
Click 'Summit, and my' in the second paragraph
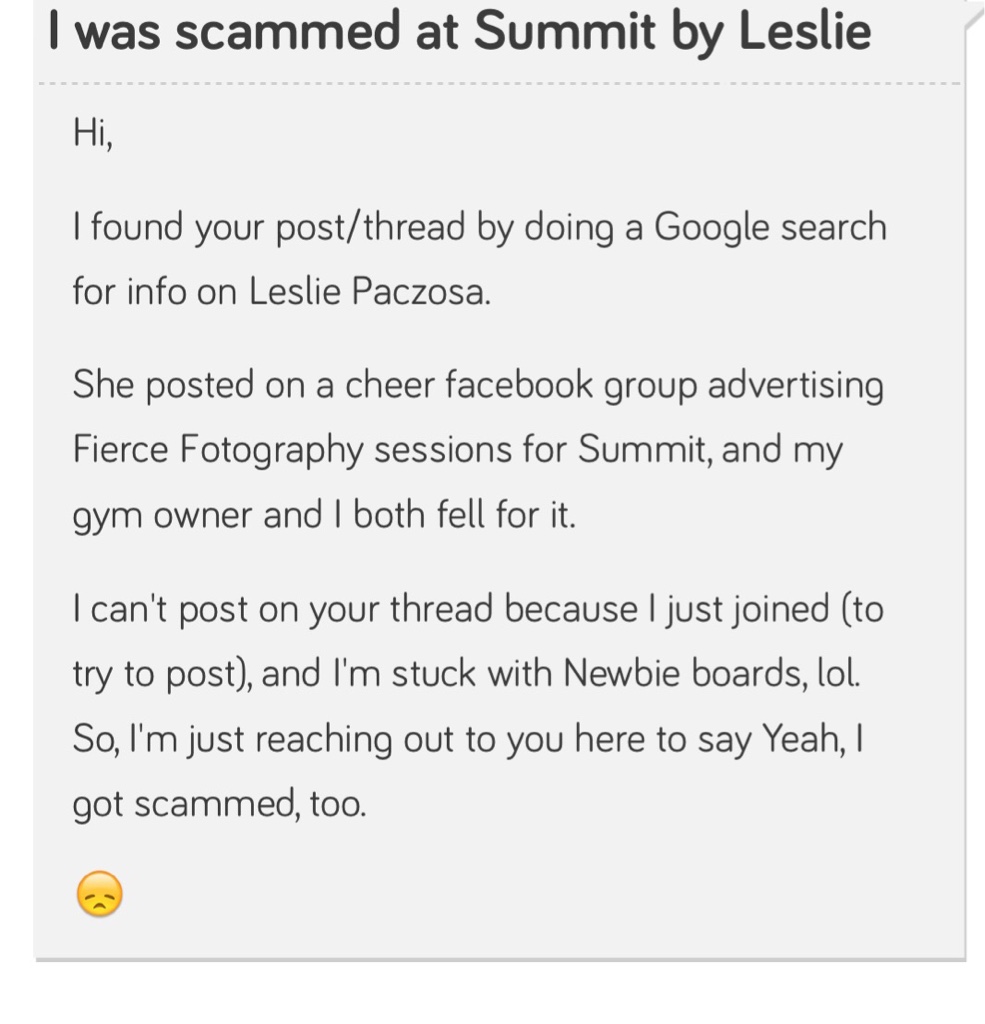click(x=710, y=451)
